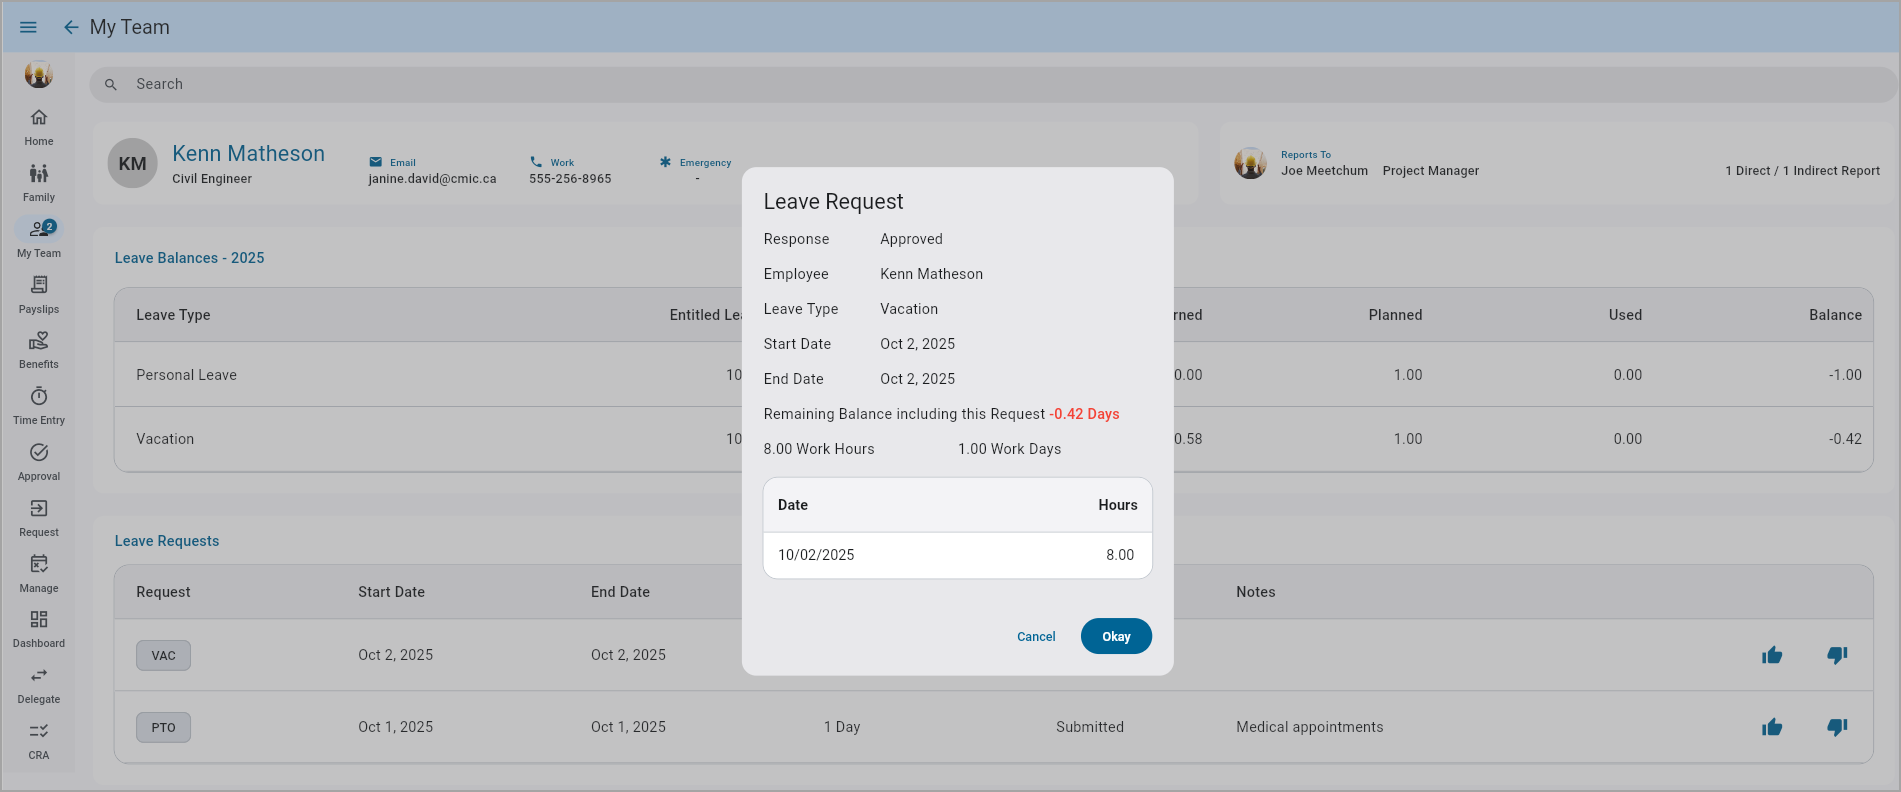Cancel the Leave Request dialog
The image size is (1901, 792).
pos(1036,637)
